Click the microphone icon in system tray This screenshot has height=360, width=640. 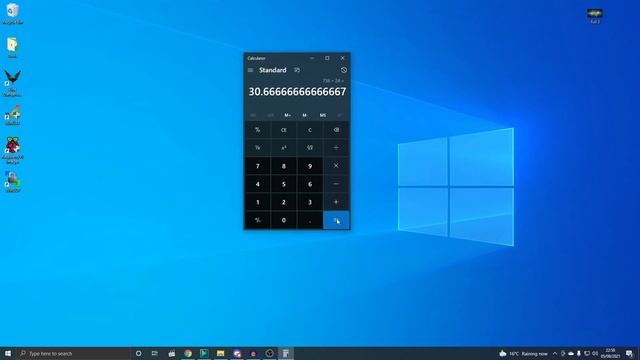tap(579, 353)
